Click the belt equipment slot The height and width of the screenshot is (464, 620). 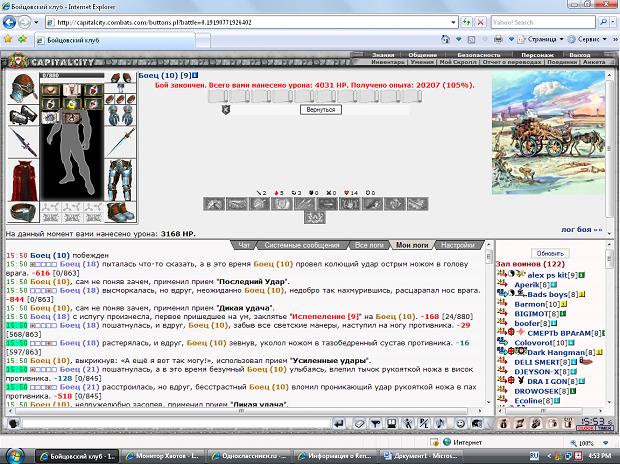click(x=23, y=212)
